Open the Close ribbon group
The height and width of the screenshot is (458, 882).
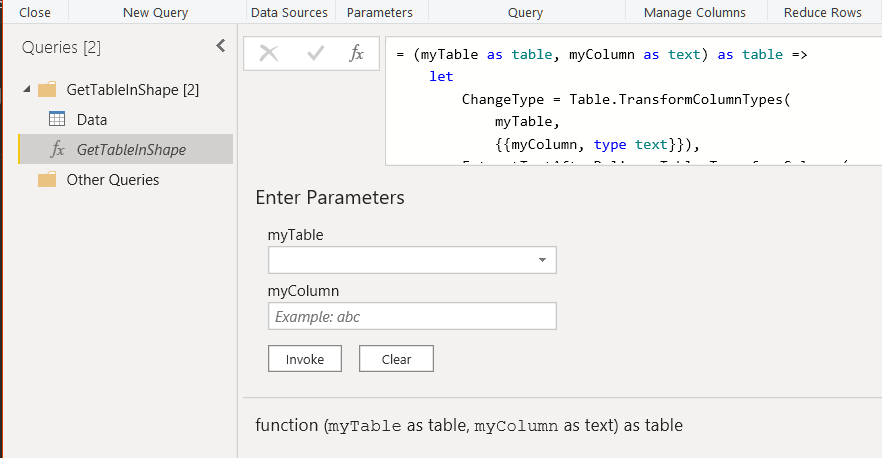pos(35,12)
